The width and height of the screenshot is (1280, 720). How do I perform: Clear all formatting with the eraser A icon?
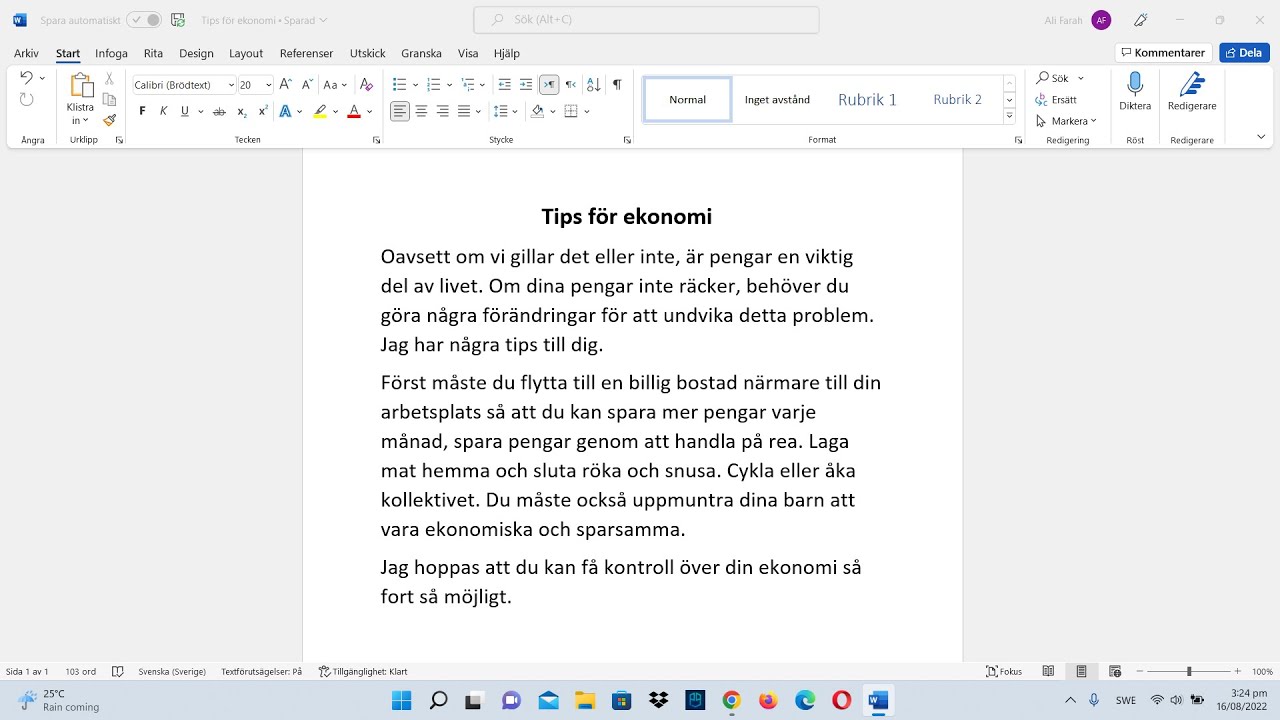[366, 85]
